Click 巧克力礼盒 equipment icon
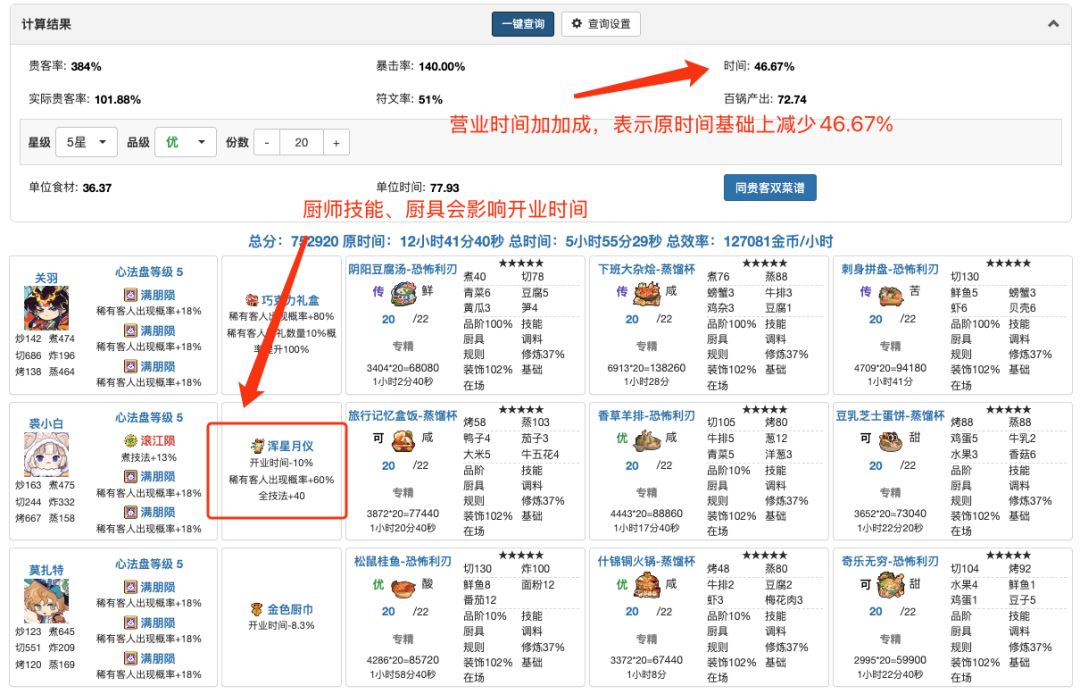This screenshot has height=694, width=1080. (x=252, y=300)
